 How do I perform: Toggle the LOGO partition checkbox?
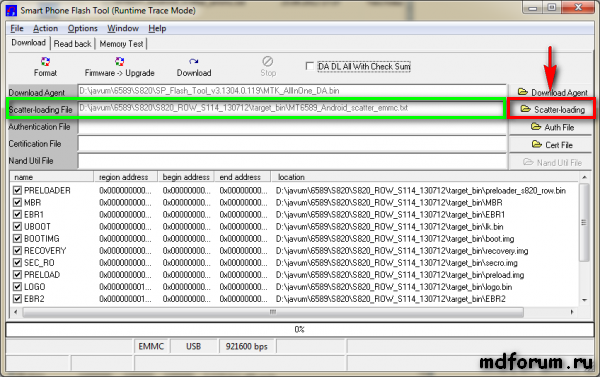click(17, 287)
